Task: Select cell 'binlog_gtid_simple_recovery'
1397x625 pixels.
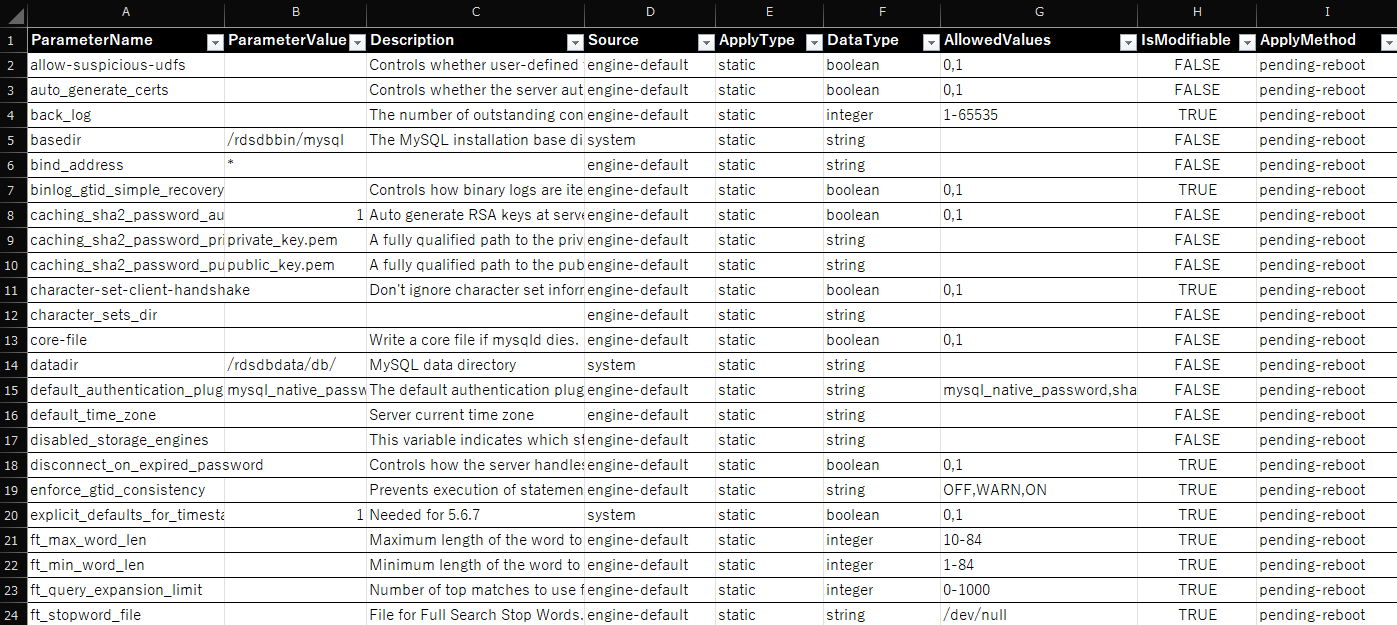Action: pos(125,190)
